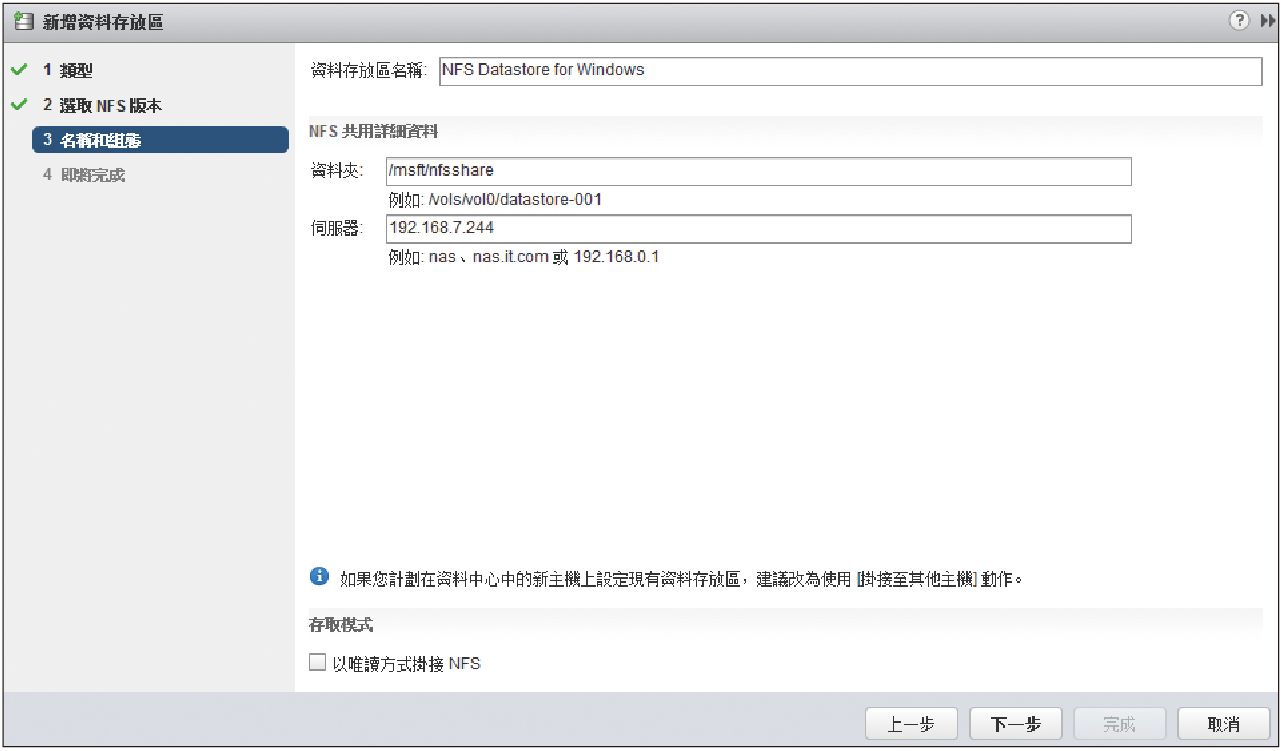Click the 資料夾 input containing /msft/nfsshare
Screen dimensions: 1283x751
(x=758, y=171)
